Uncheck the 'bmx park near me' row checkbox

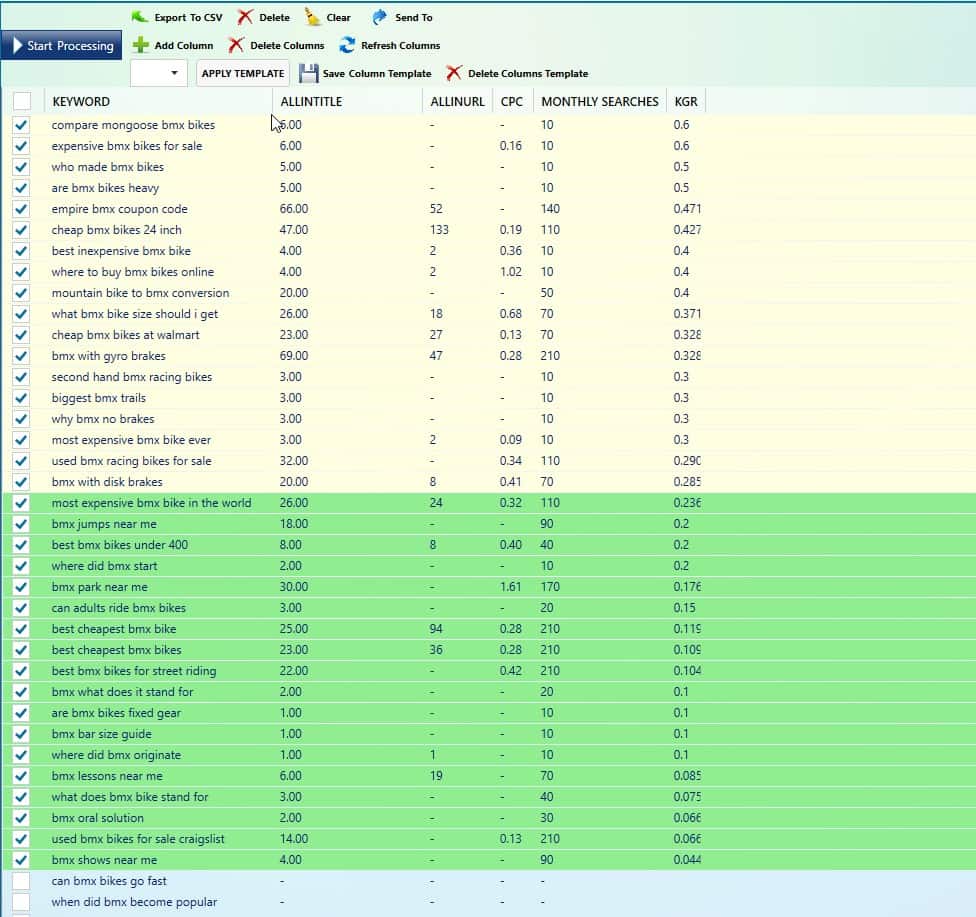[21, 587]
